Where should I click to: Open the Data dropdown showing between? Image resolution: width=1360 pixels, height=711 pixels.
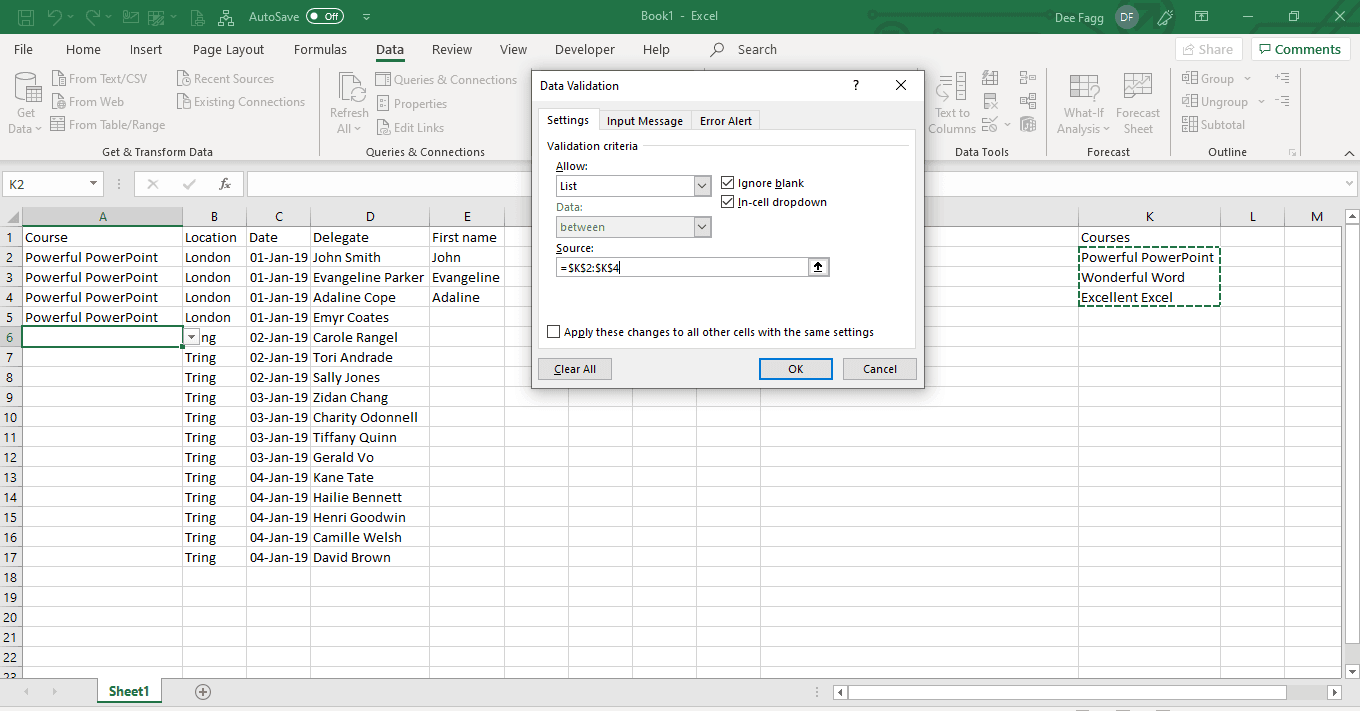point(702,227)
